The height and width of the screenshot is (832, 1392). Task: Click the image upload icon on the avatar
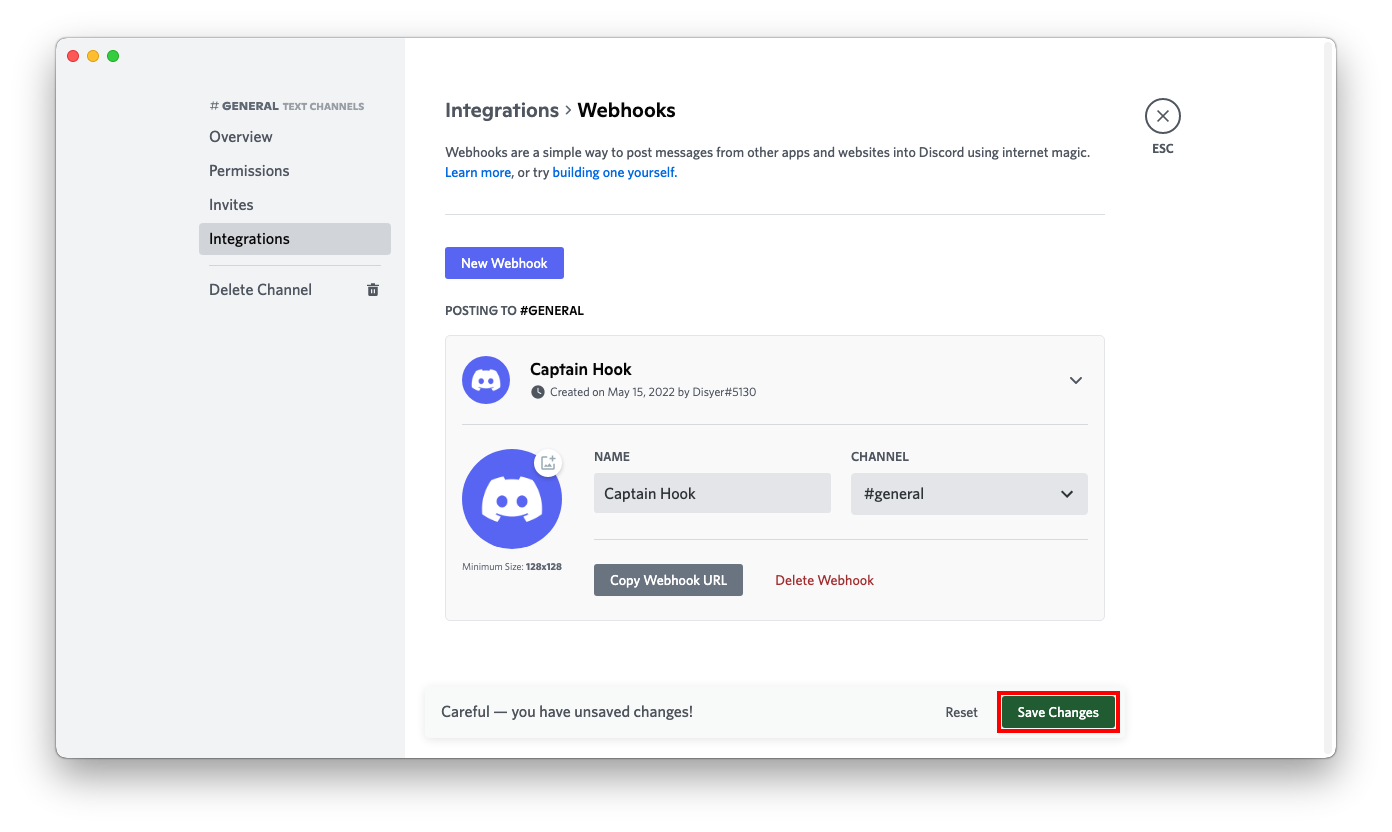(x=548, y=462)
